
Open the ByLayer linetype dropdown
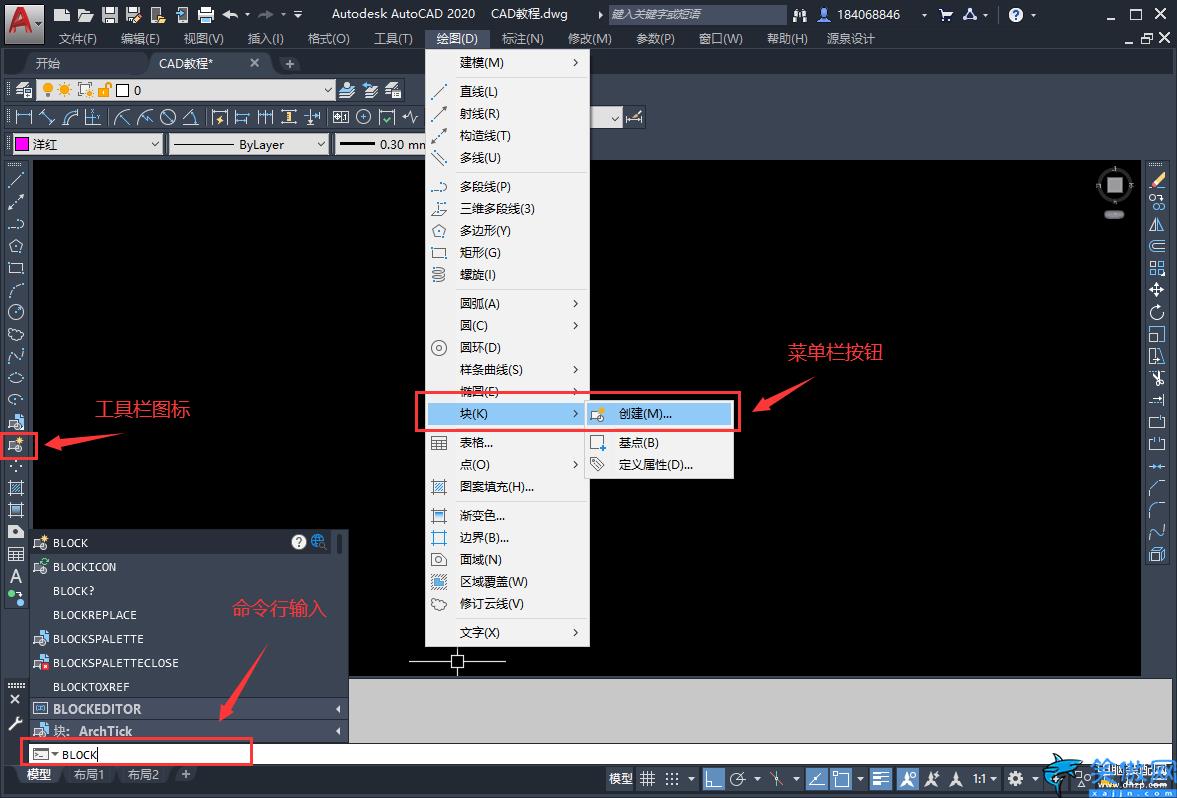point(248,144)
